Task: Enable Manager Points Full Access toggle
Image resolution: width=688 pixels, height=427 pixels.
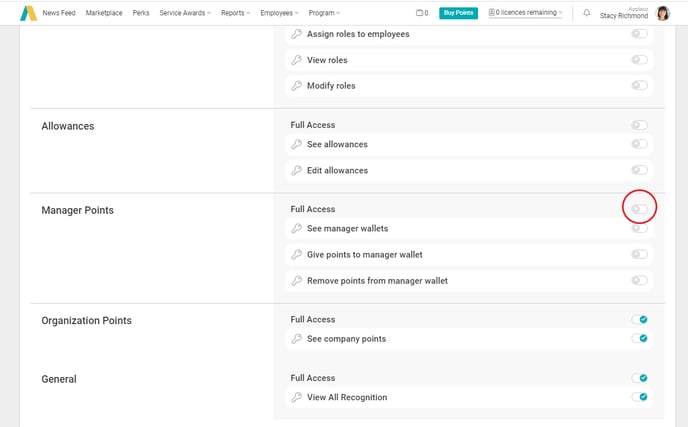Action: (639, 209)
